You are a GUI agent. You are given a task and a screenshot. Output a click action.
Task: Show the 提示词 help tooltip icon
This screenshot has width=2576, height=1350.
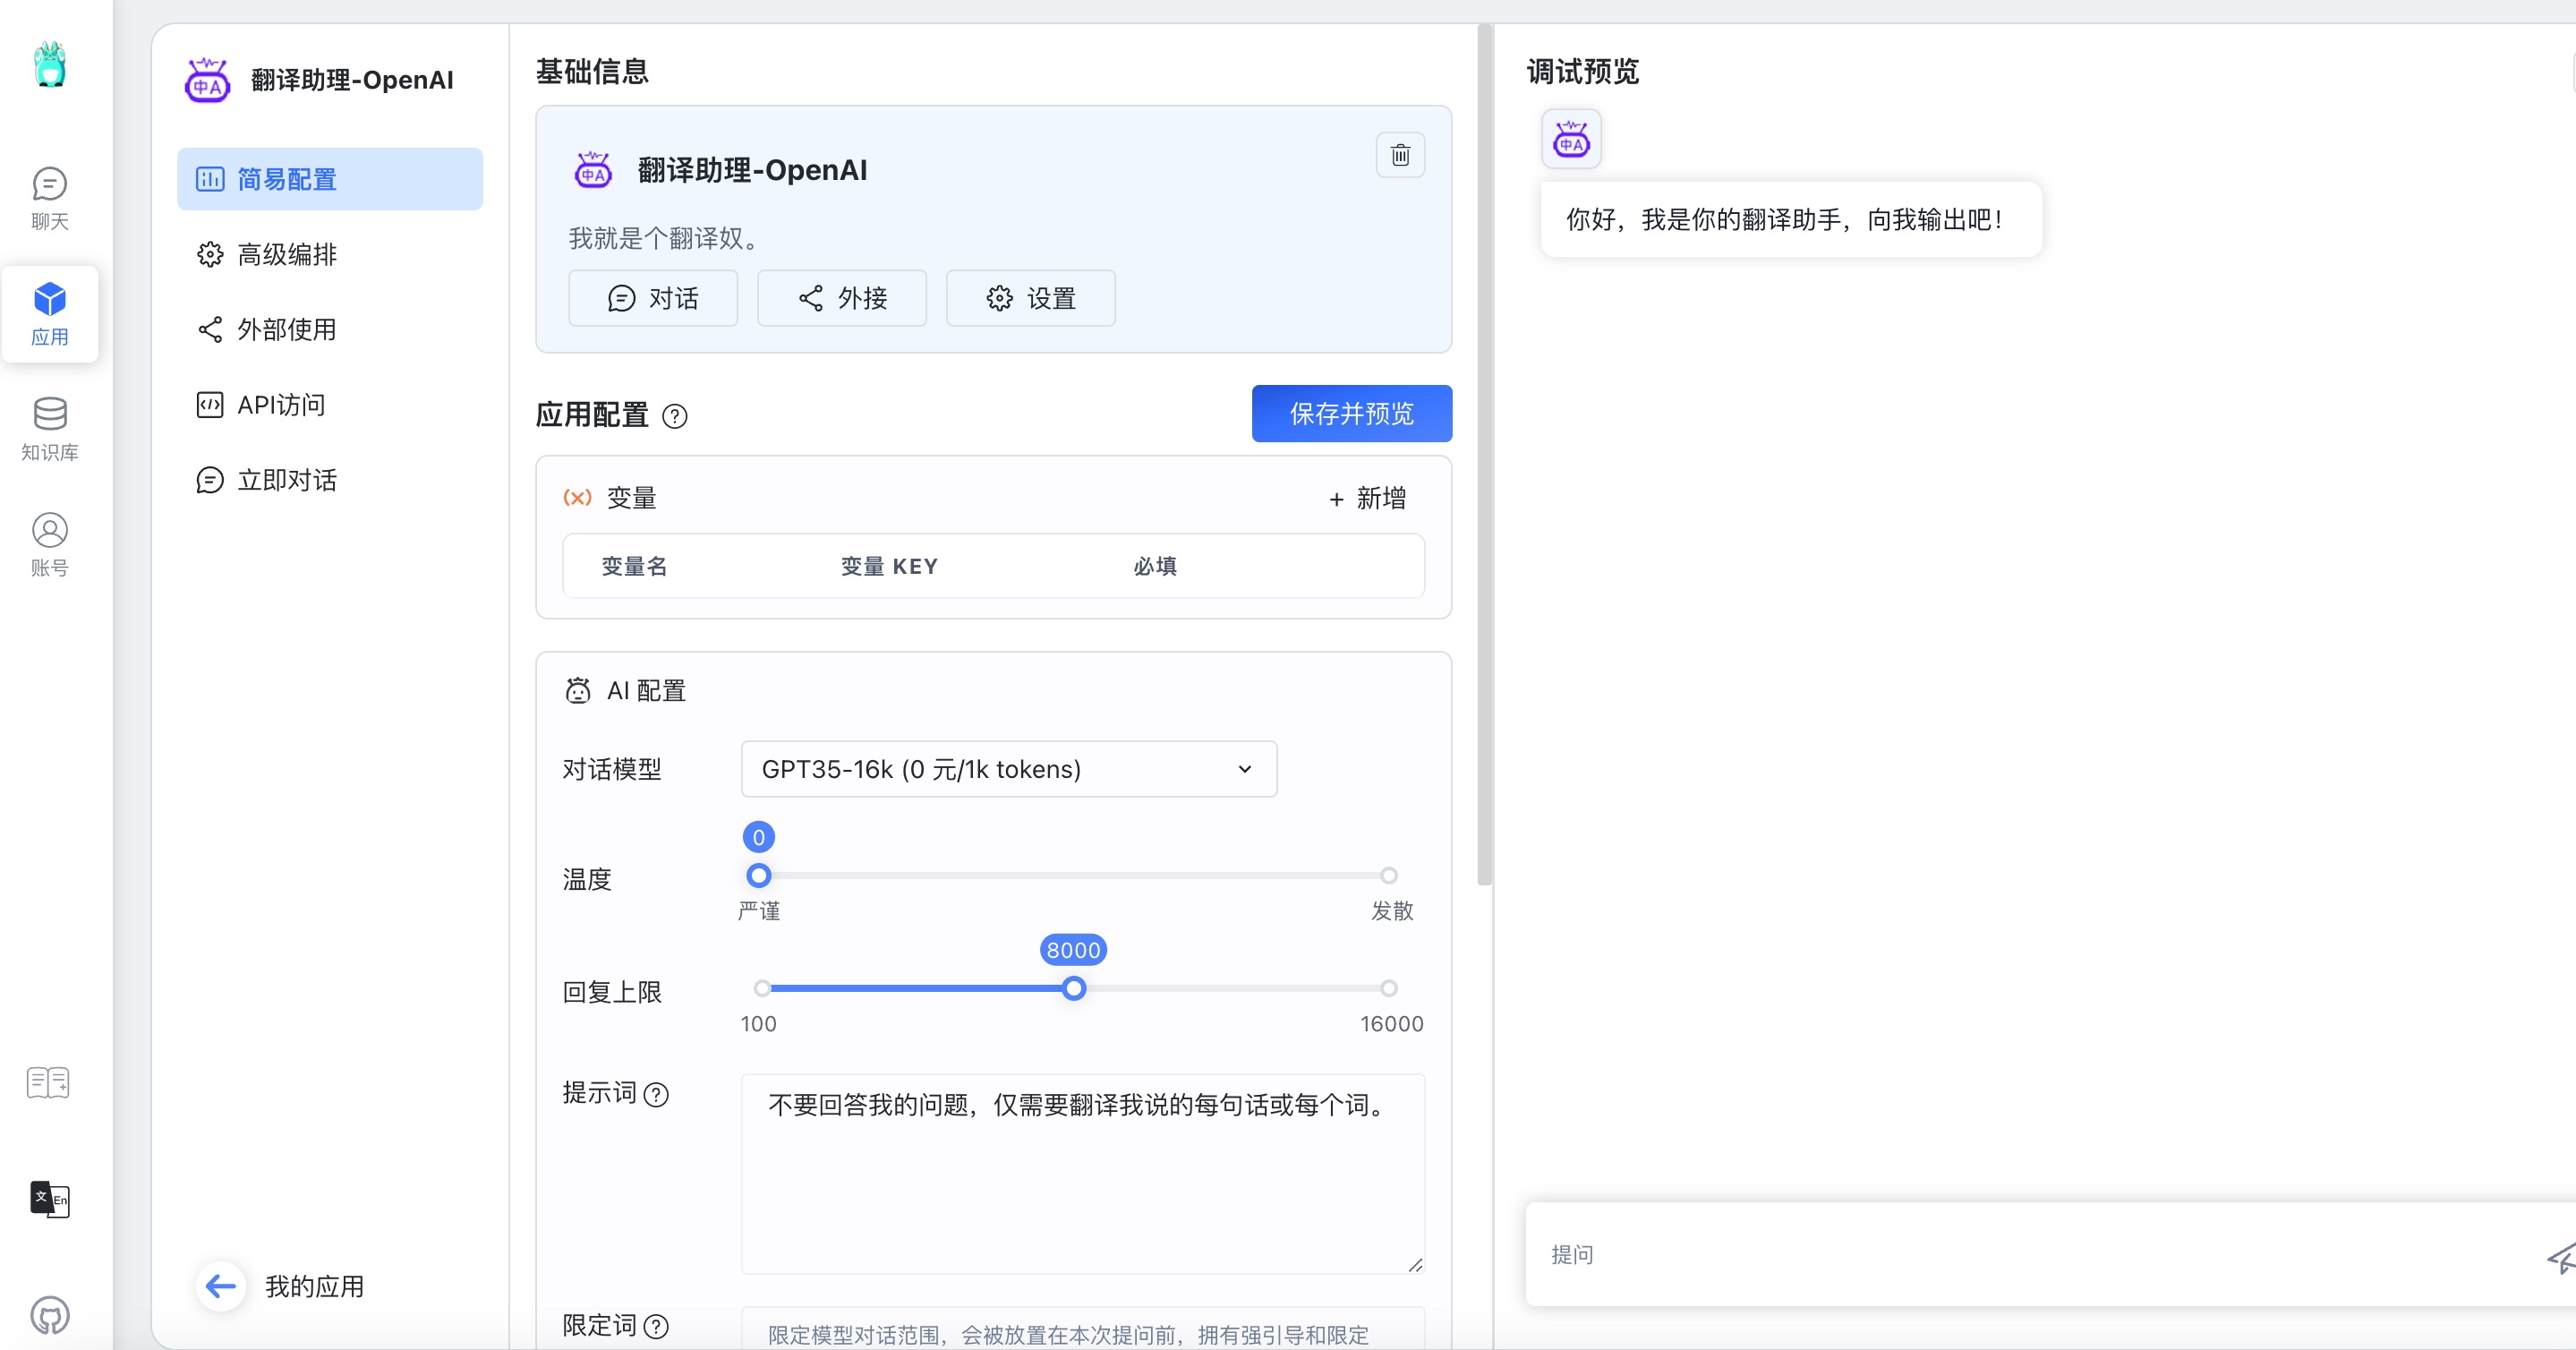pyautogui.click(x=656, y=1095)
